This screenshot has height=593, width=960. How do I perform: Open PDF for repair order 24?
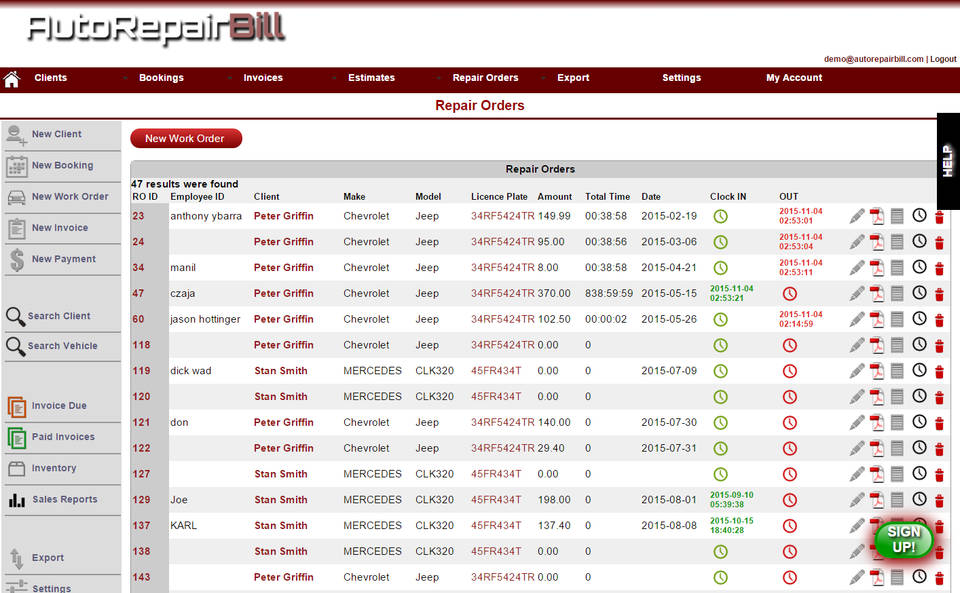877,242
